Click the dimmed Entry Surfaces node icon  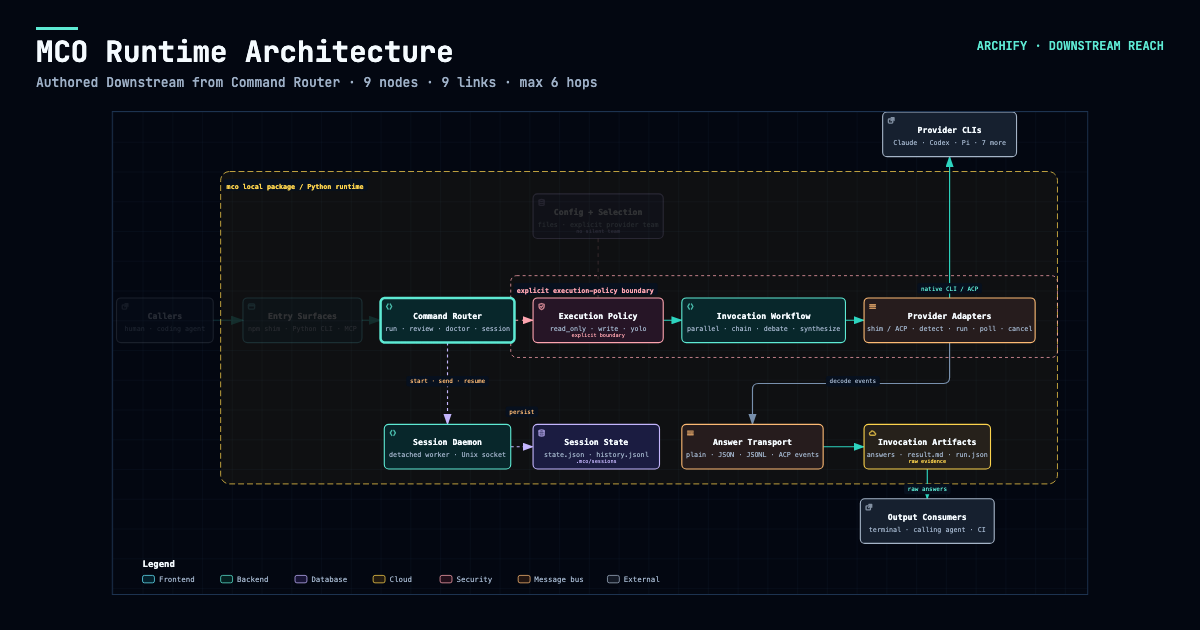(x=252, y=306)
